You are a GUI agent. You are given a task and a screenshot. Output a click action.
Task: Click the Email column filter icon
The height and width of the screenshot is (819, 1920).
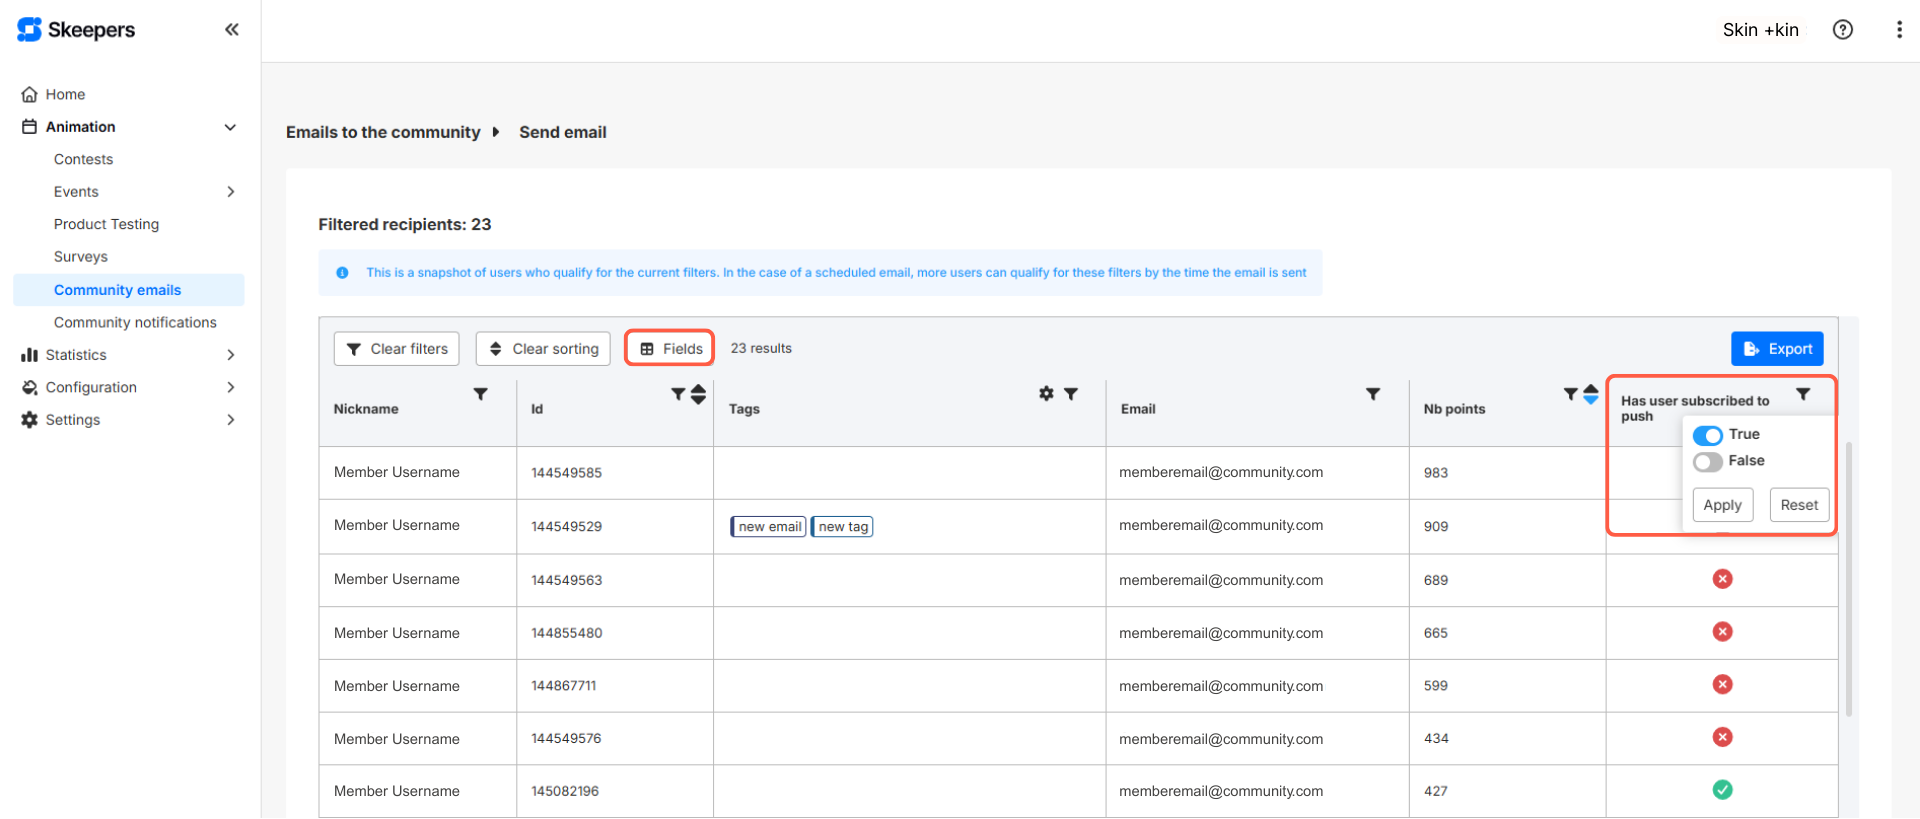coord(1373,394)
